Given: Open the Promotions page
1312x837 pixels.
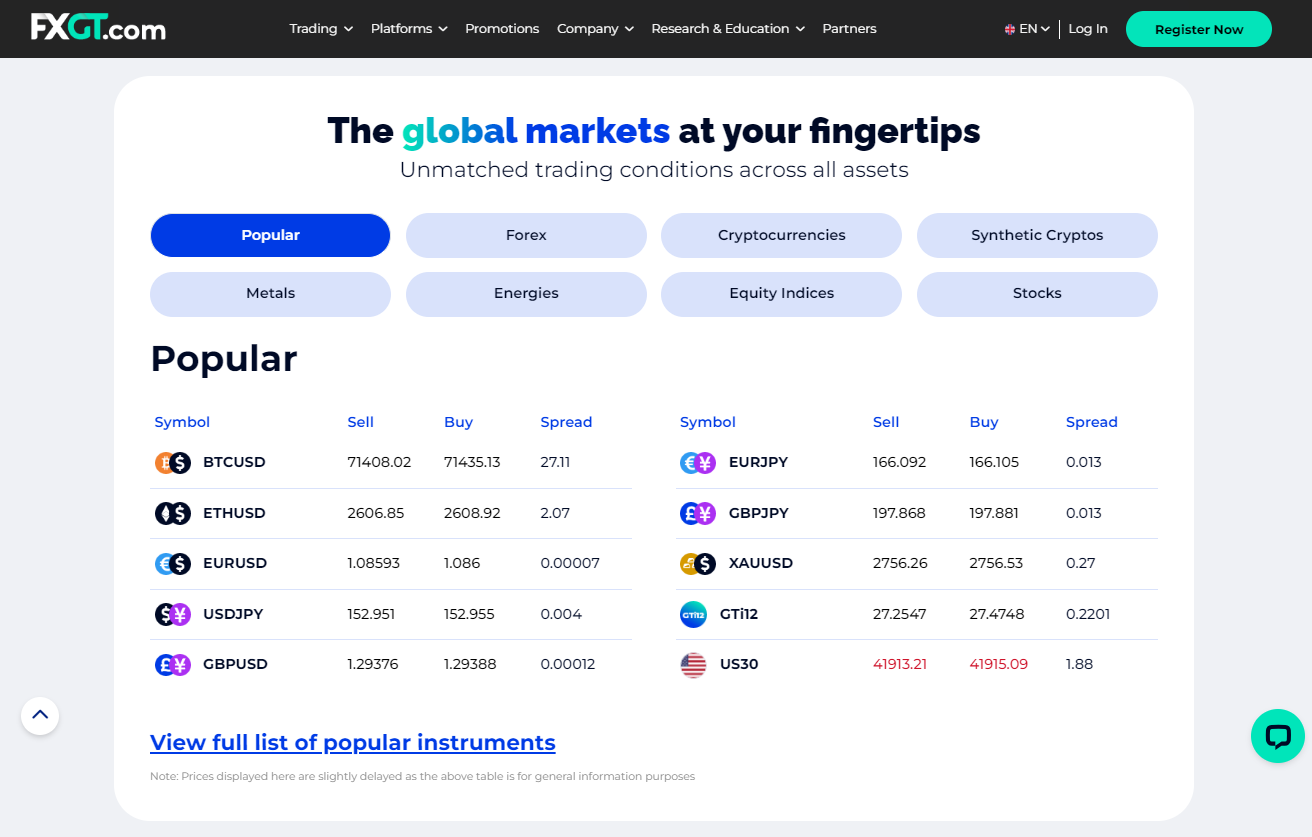Looking at the screenshot, I should 502,28.
